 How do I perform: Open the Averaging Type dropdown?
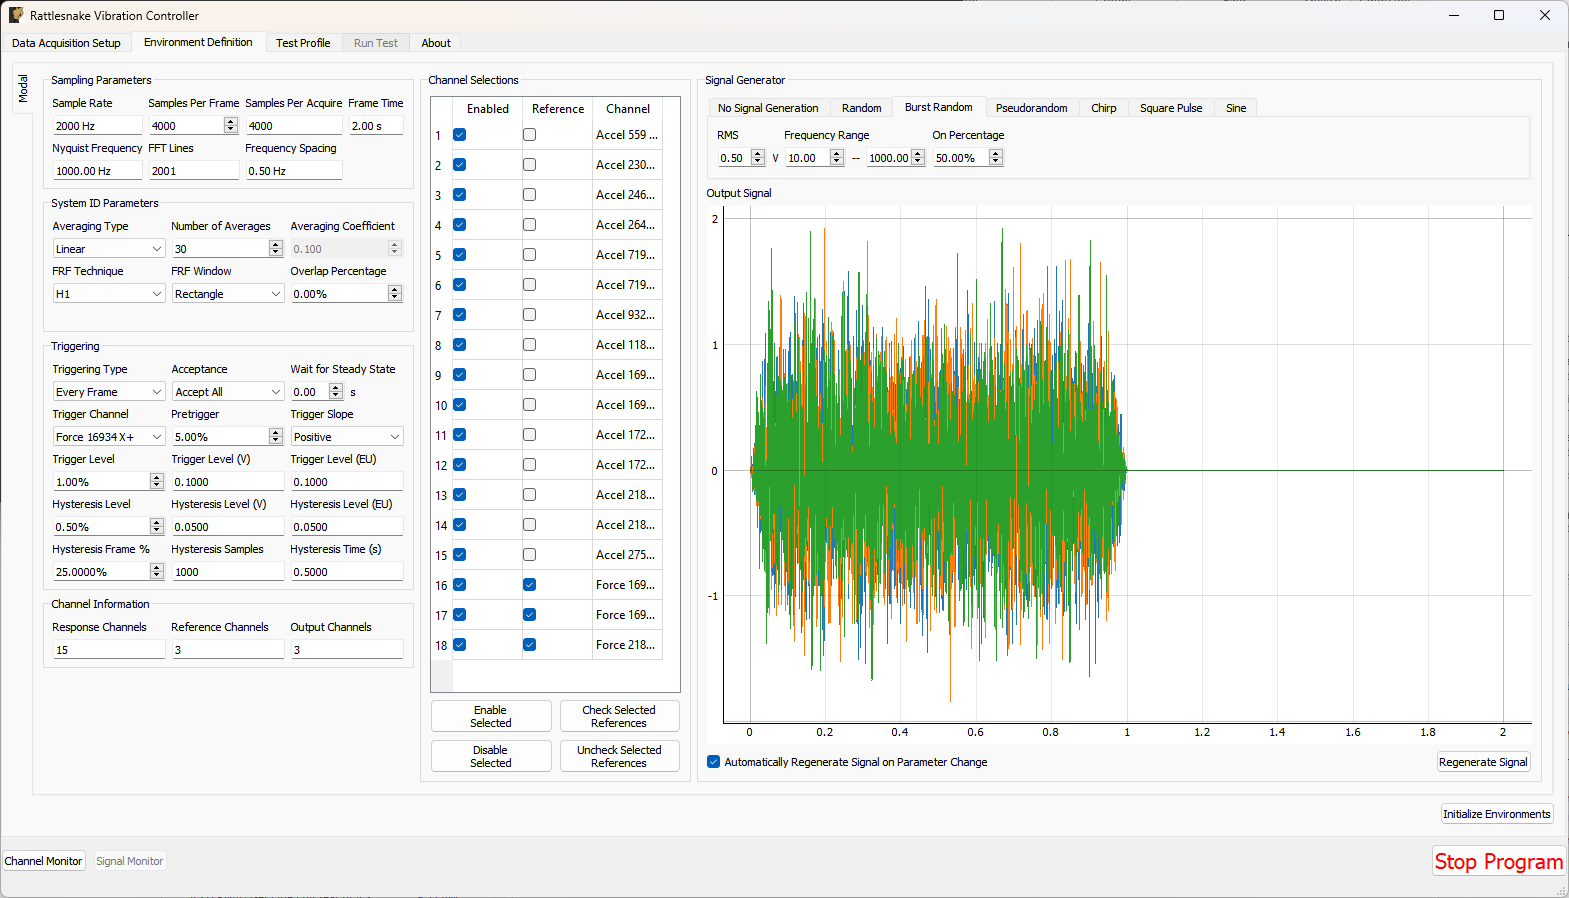pyautogui.click(x=108, y=249)
